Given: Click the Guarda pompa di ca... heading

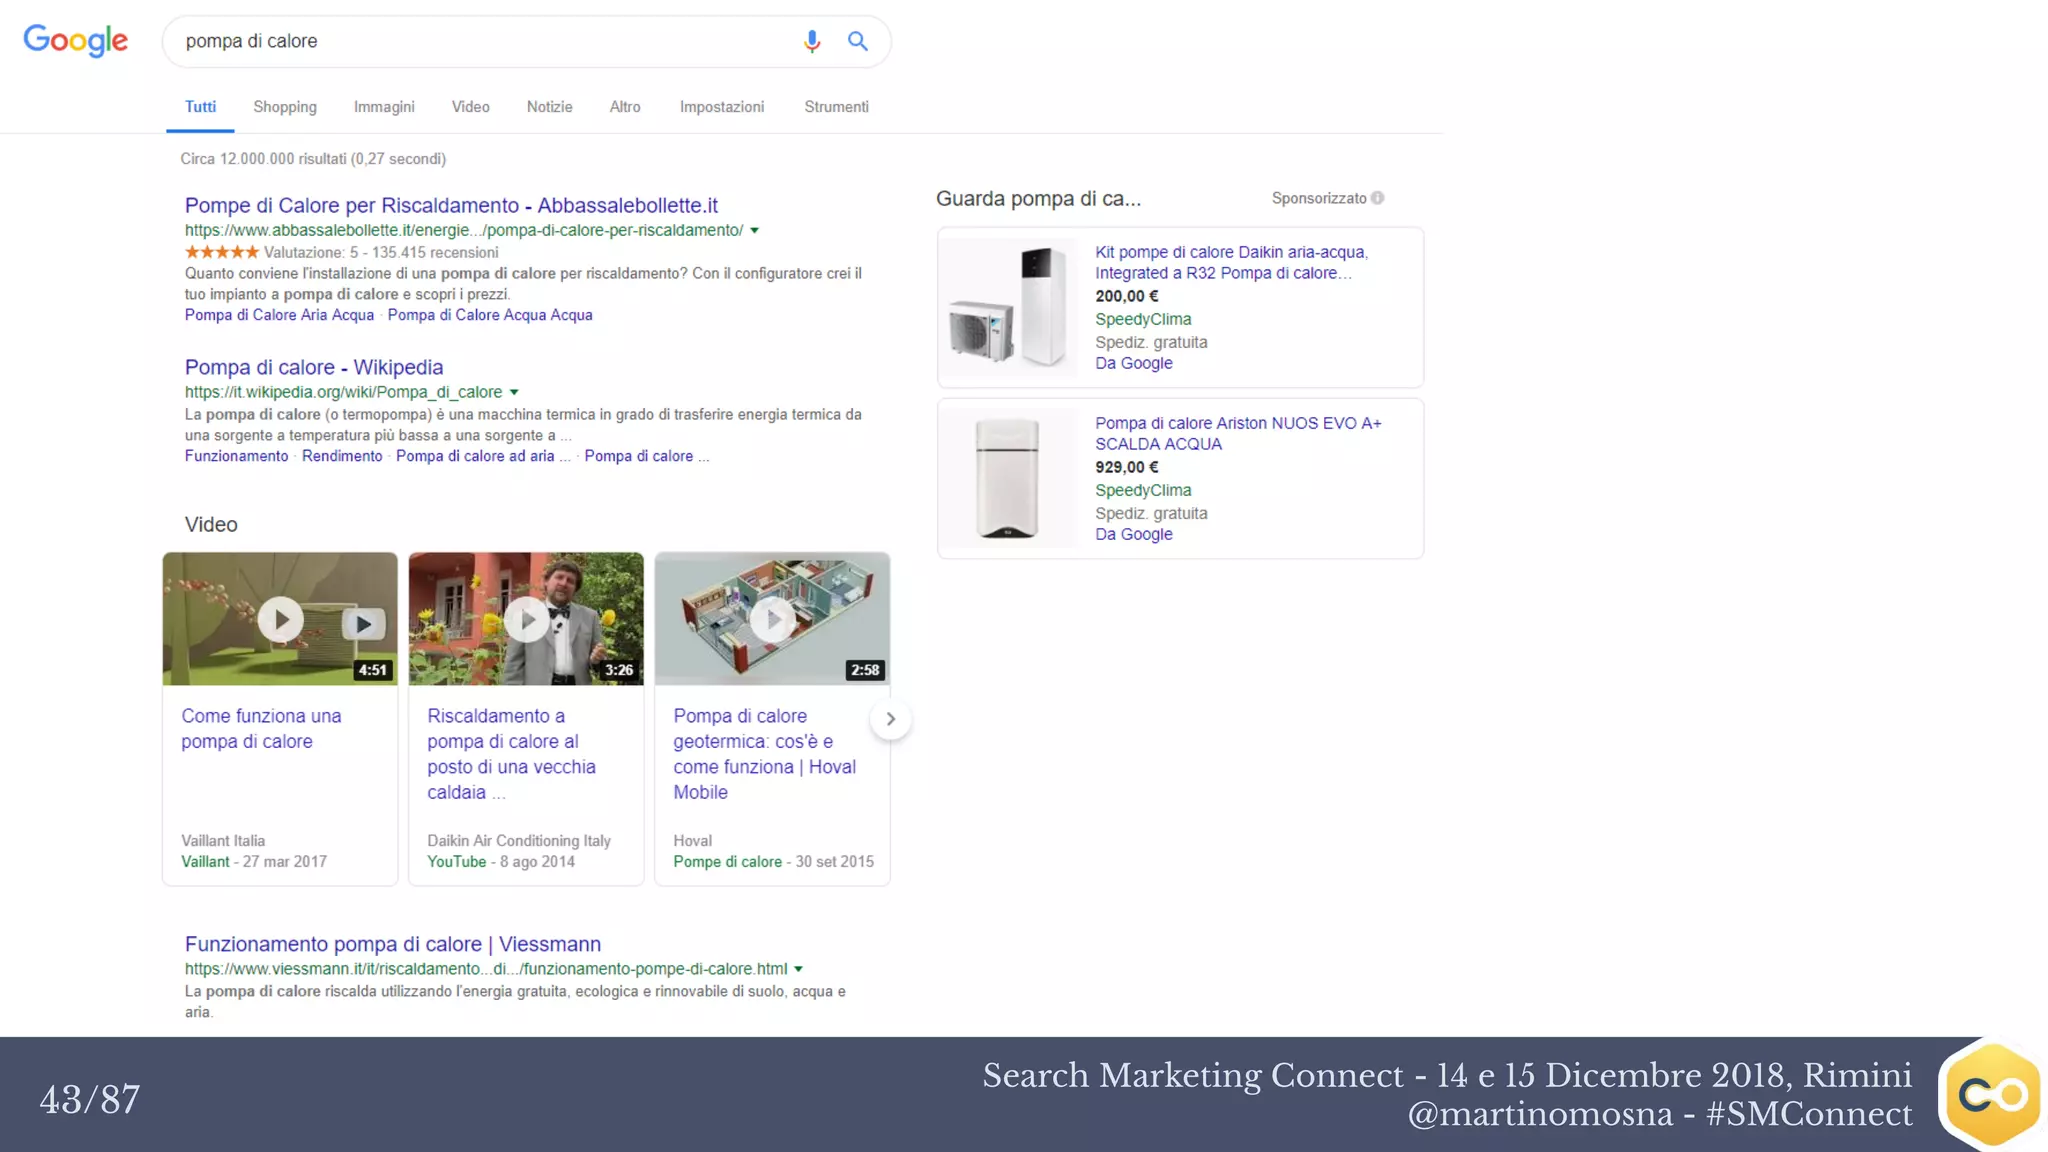Looking at the screenshot, I should 1038,199.
